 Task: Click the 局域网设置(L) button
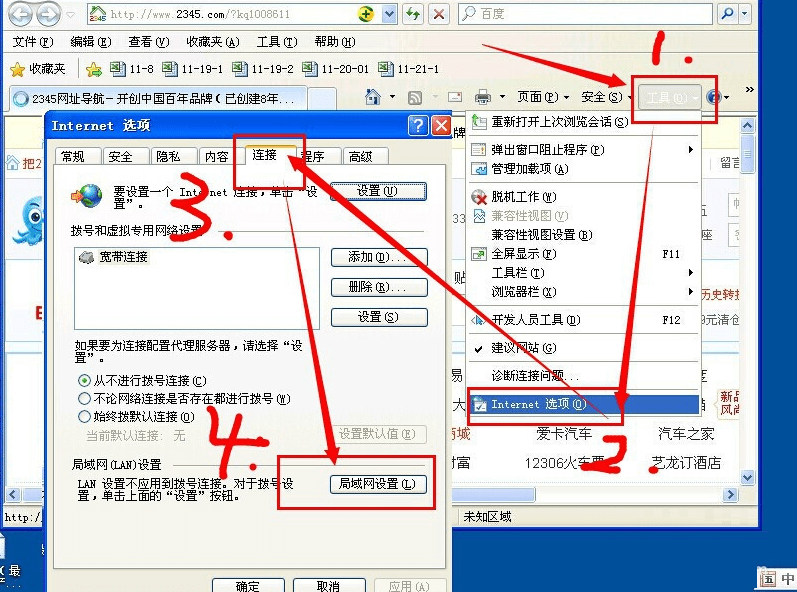377,484
